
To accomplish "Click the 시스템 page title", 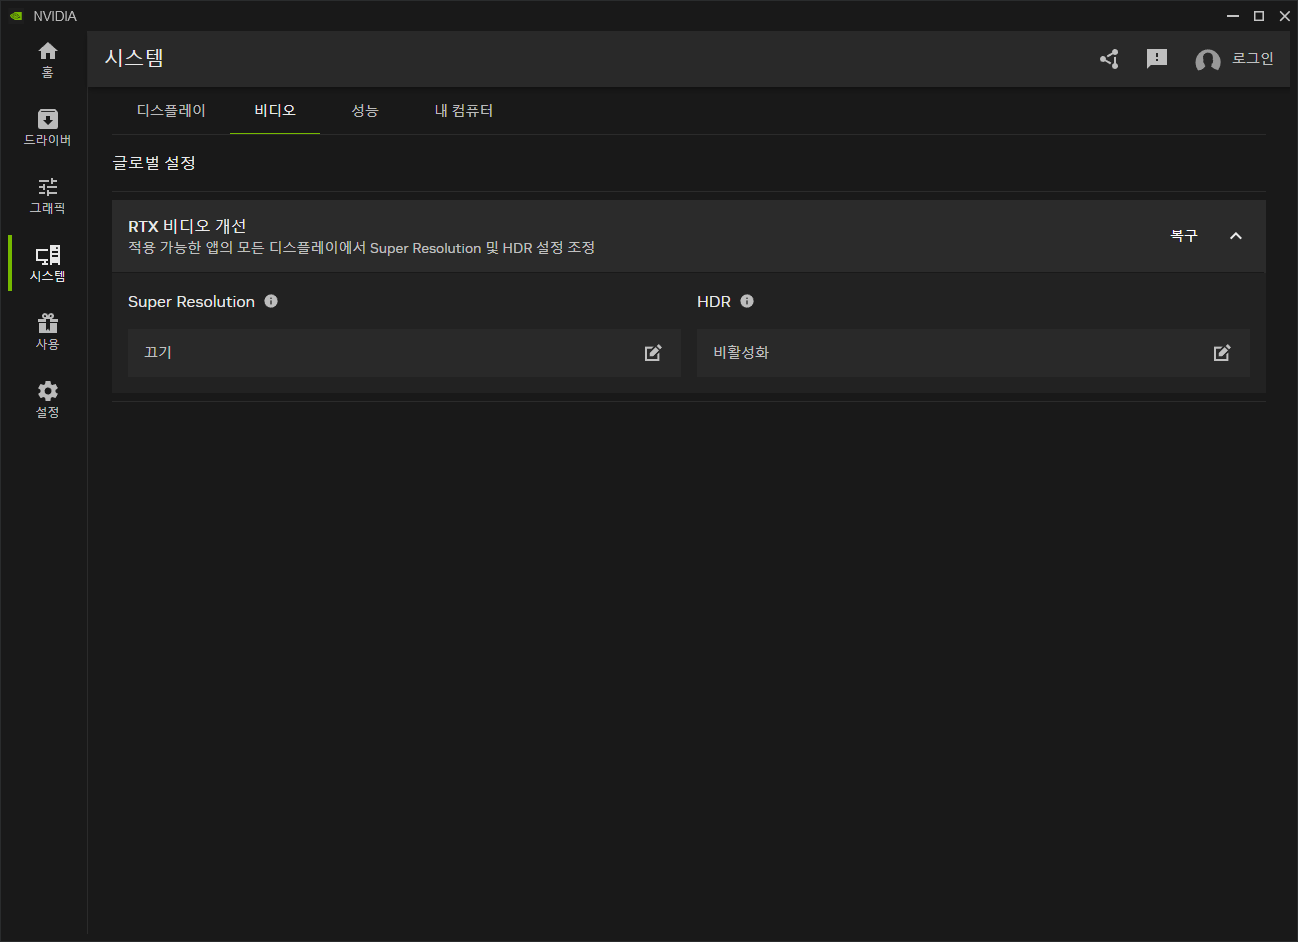I will 134,58.
